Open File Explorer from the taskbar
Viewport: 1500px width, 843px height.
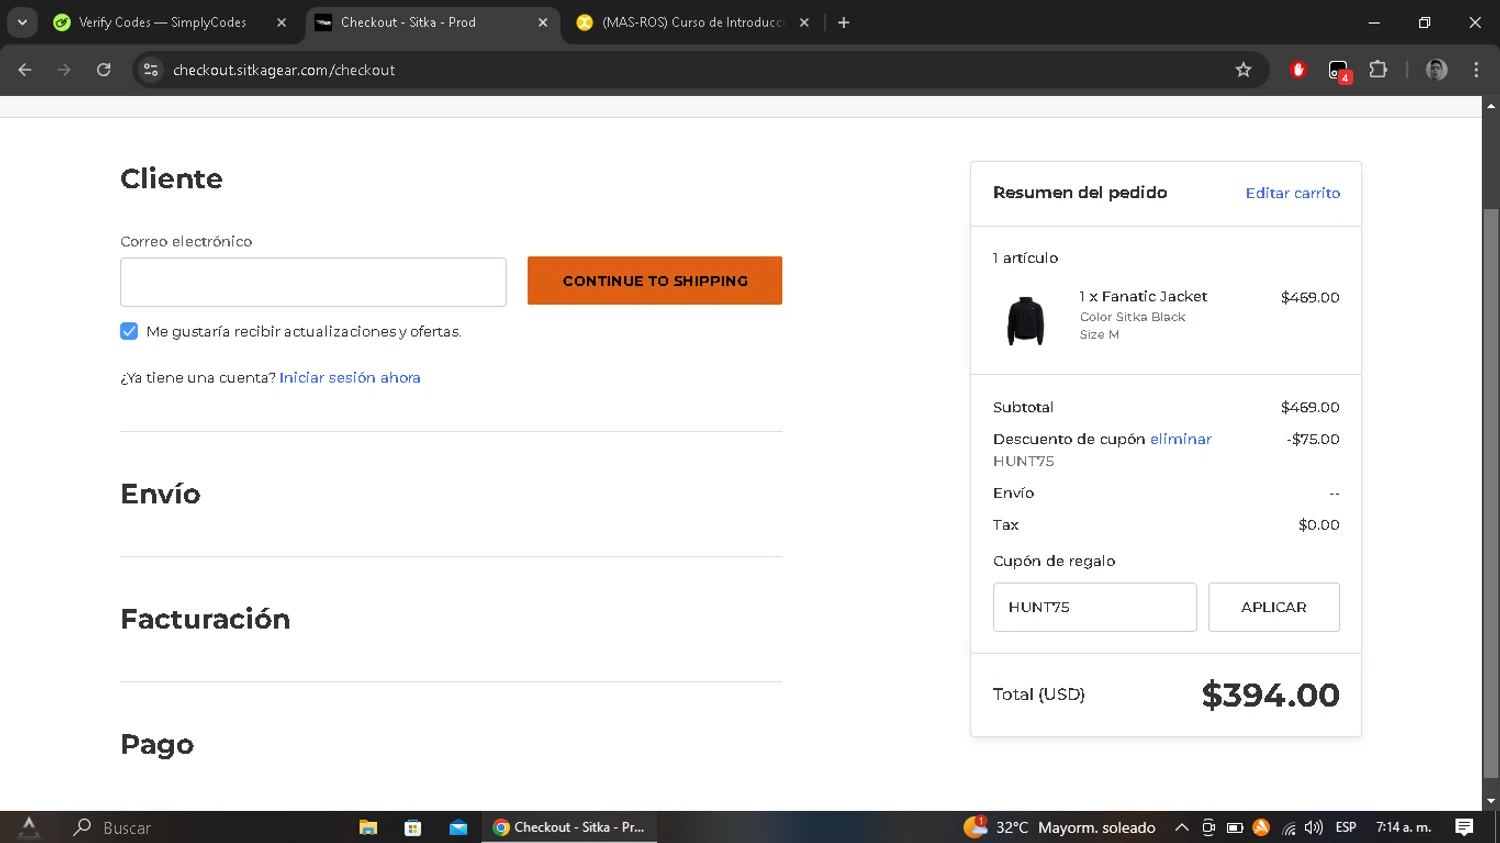[x=368, y=827]
